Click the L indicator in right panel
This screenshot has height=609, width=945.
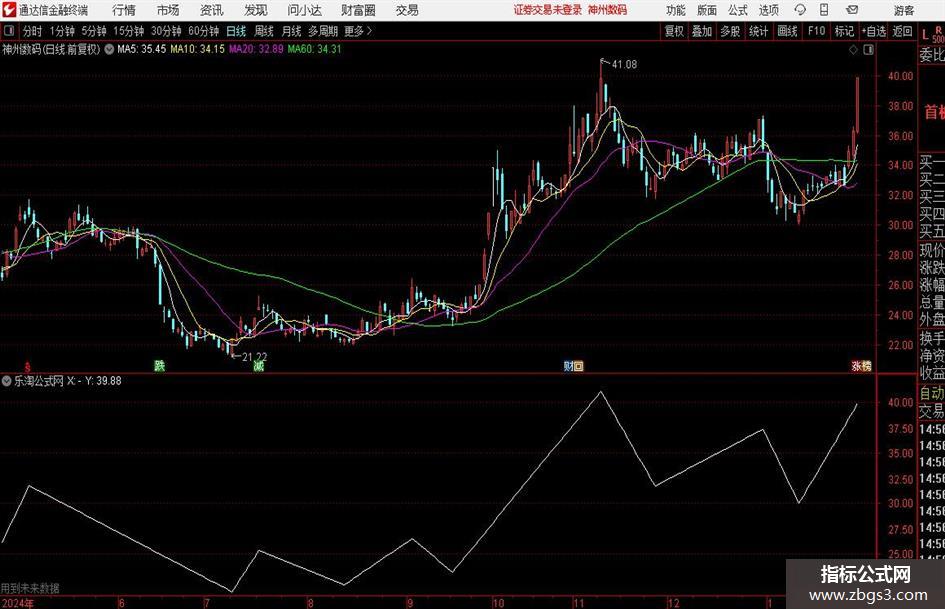pyautogui.click(x=925, y=35)
